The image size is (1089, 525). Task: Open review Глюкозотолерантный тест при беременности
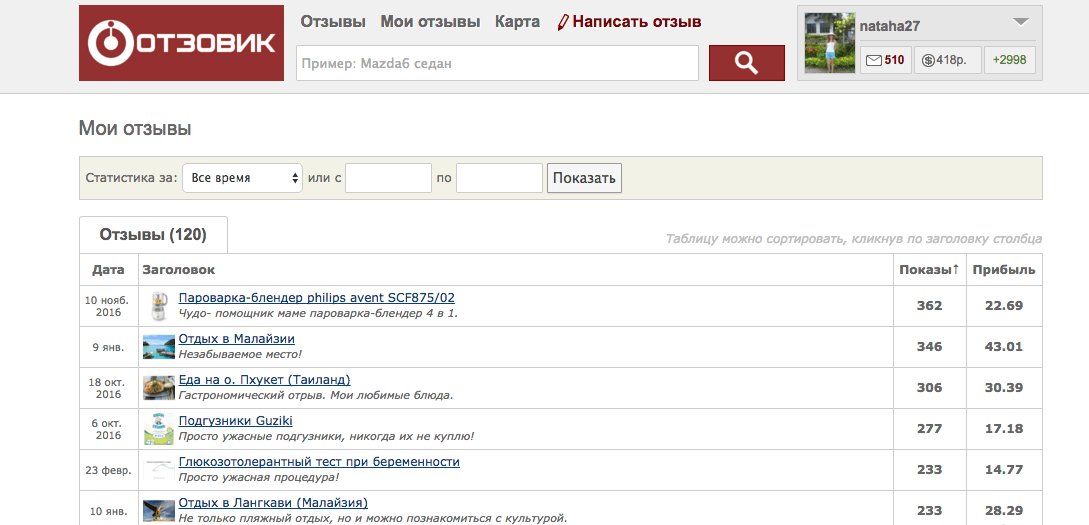click(319, 462)
